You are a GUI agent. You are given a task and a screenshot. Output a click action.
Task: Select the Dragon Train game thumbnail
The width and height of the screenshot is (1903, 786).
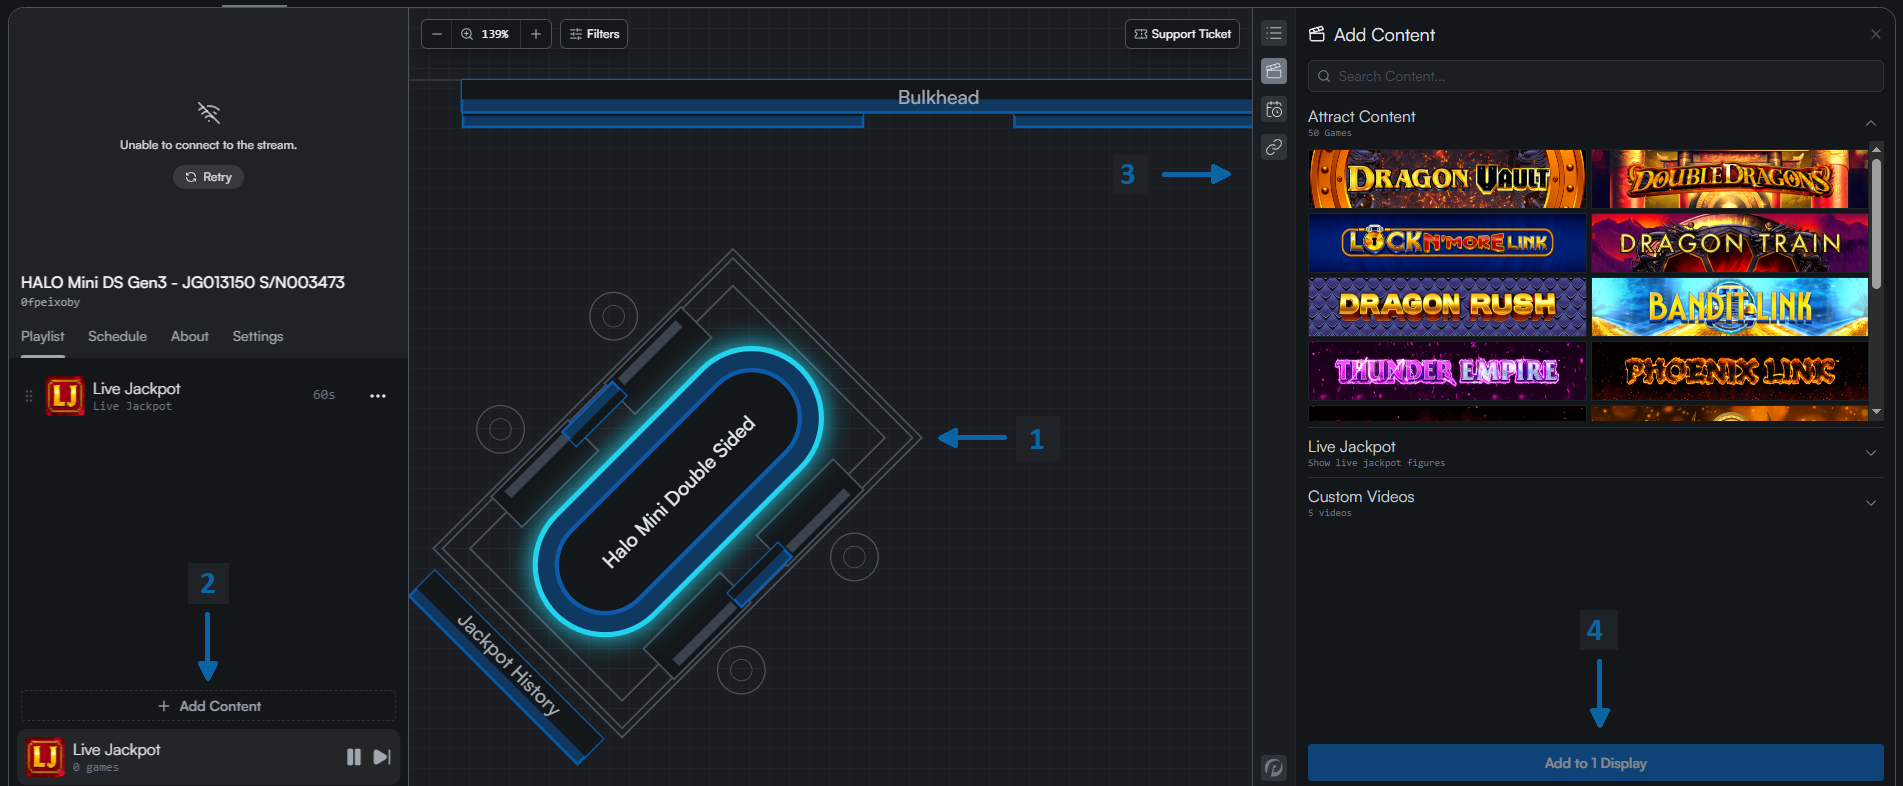click(1729, 243)
